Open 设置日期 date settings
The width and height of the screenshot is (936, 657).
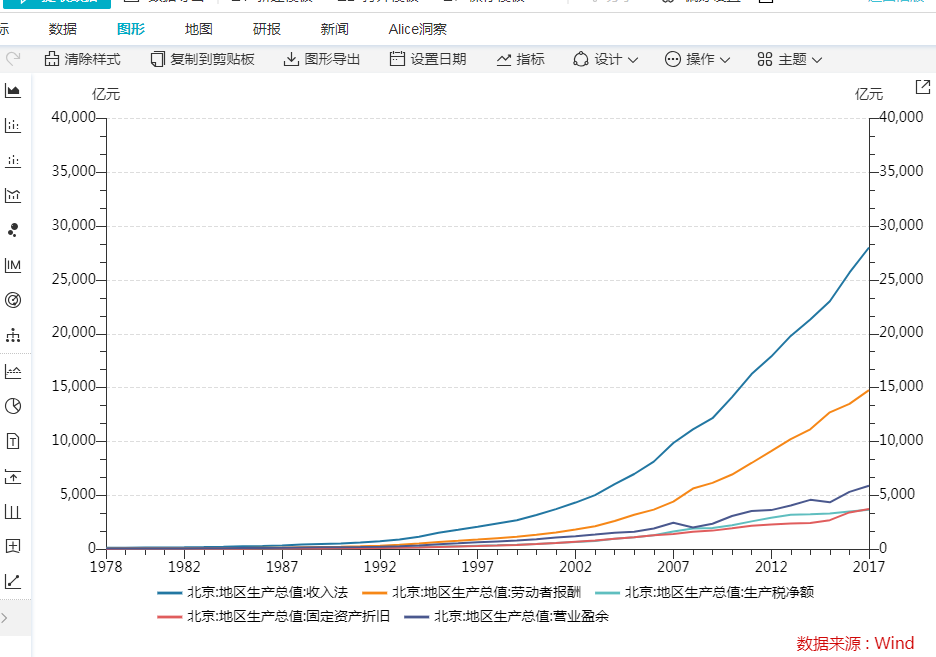click(427, 59)
